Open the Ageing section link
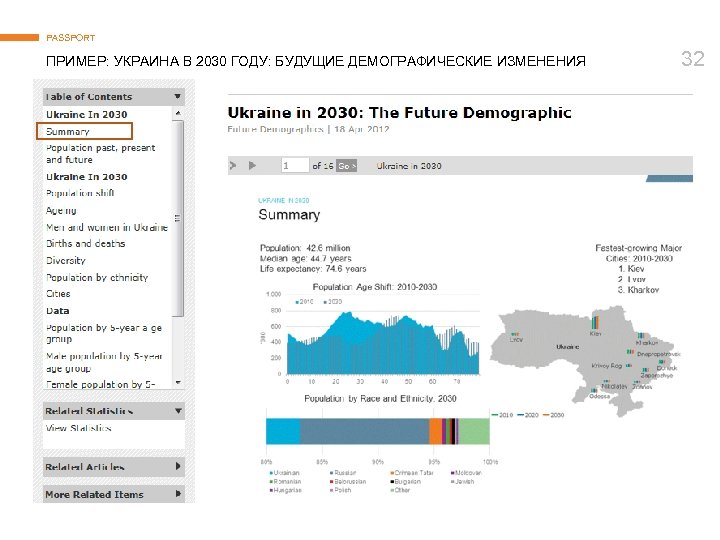The image size is (720, 540). click(61, 210)
